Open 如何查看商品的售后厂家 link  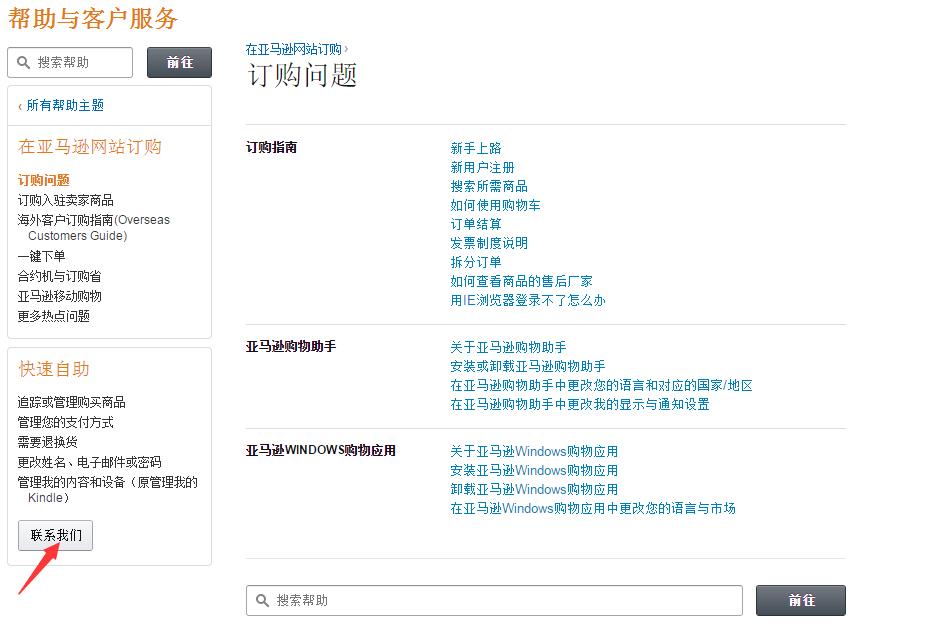521,281
